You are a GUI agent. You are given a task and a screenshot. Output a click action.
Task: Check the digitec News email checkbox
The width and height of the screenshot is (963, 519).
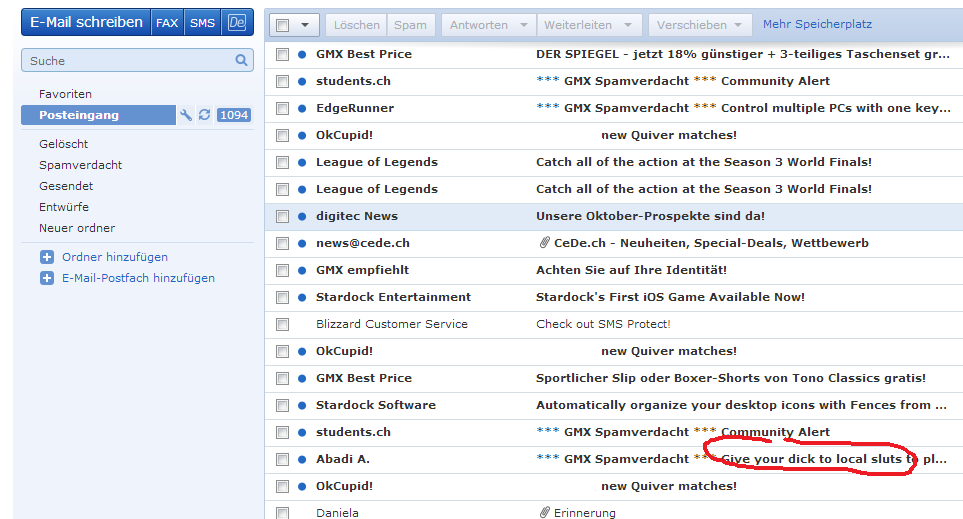[x=283, y=216]
